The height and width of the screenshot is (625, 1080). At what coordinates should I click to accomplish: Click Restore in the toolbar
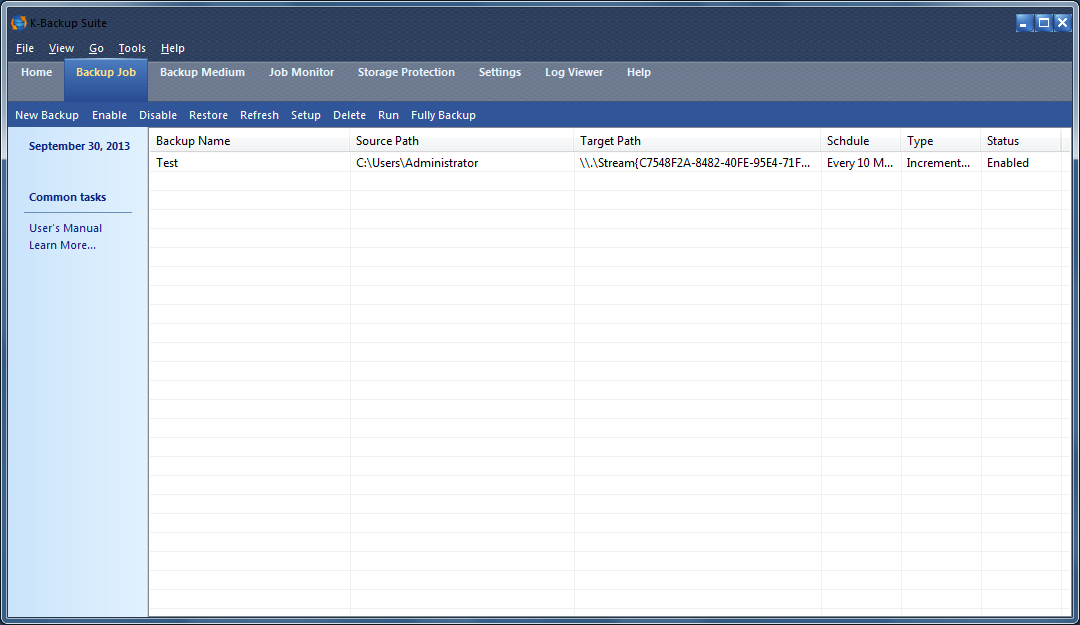[208, 115]
